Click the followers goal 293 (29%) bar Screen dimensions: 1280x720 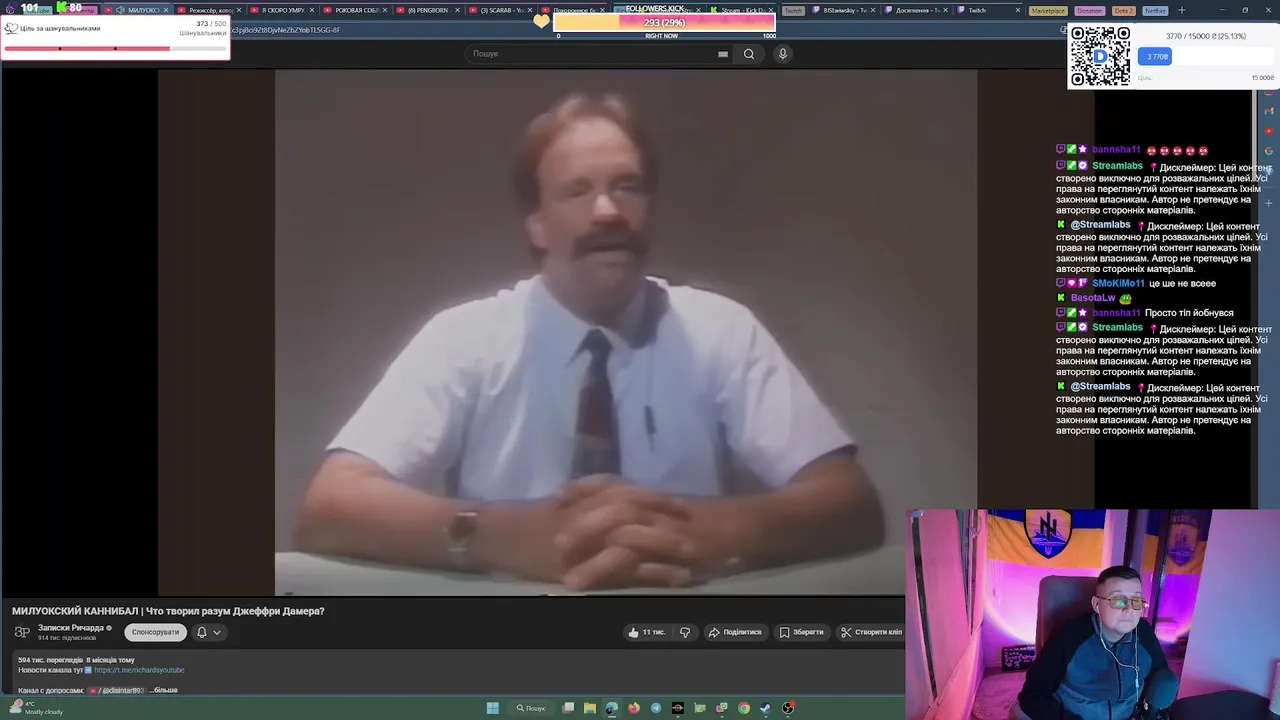click(664, 22)
